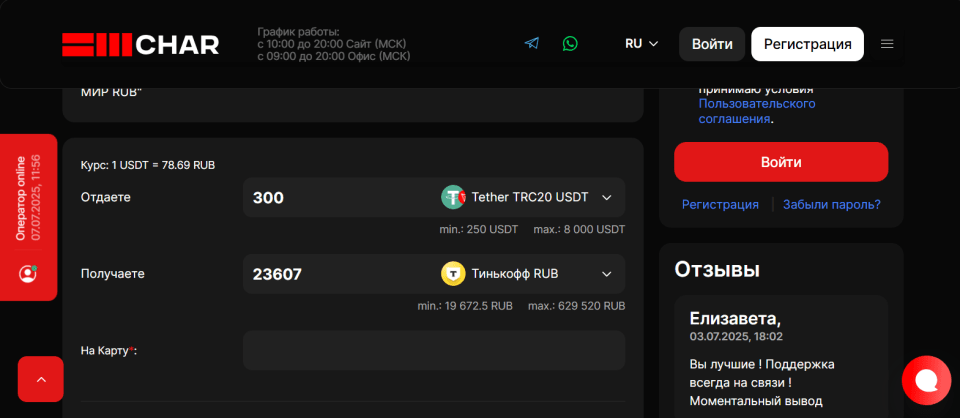Image resolution: width=960 pixels, height=418 pixels.
Task: Open the WhatsApp contact icon
Action: [x=570, y=43]
